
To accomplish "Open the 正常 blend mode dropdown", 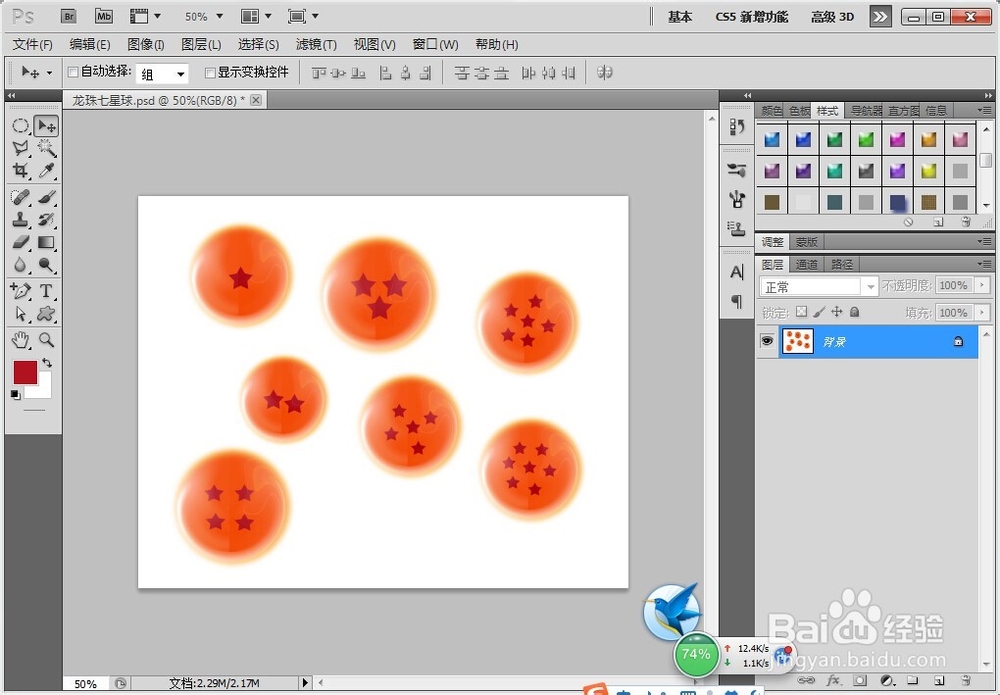I will click(x=820, y=286).
